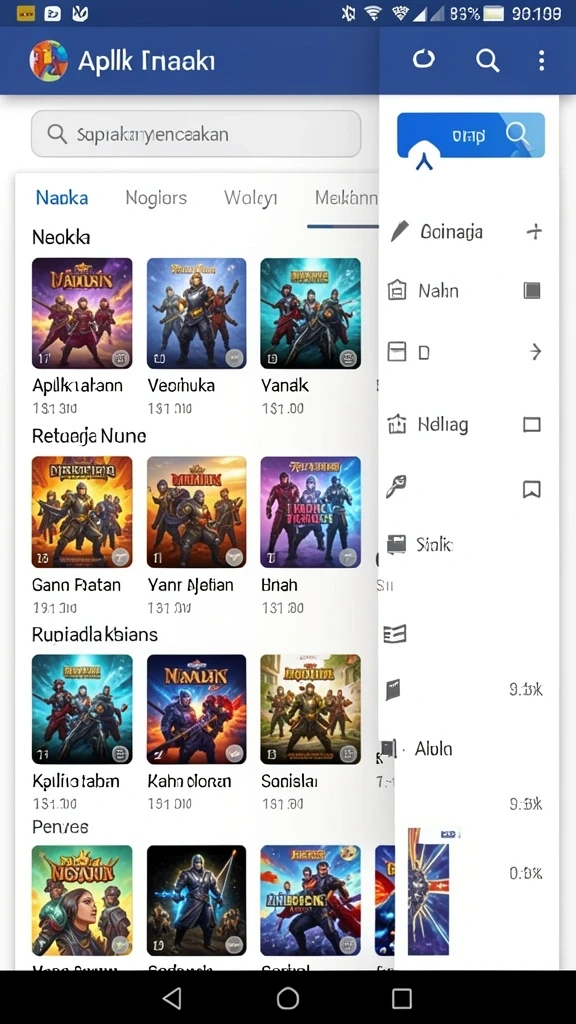
Task: Tap the Android back navigation button
Action: coord(172,997)
